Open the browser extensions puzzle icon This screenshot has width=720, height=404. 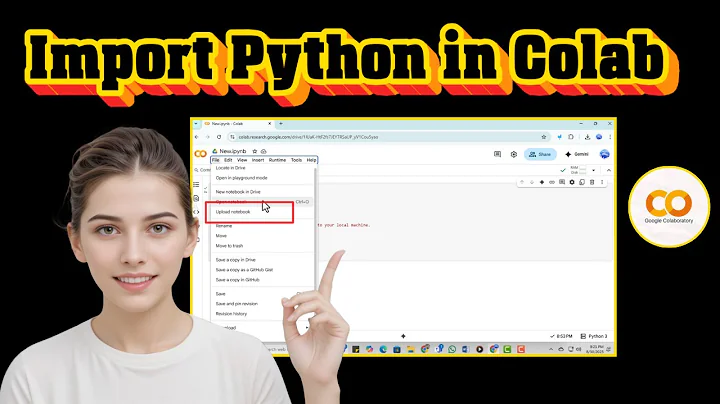coord(571,137)
